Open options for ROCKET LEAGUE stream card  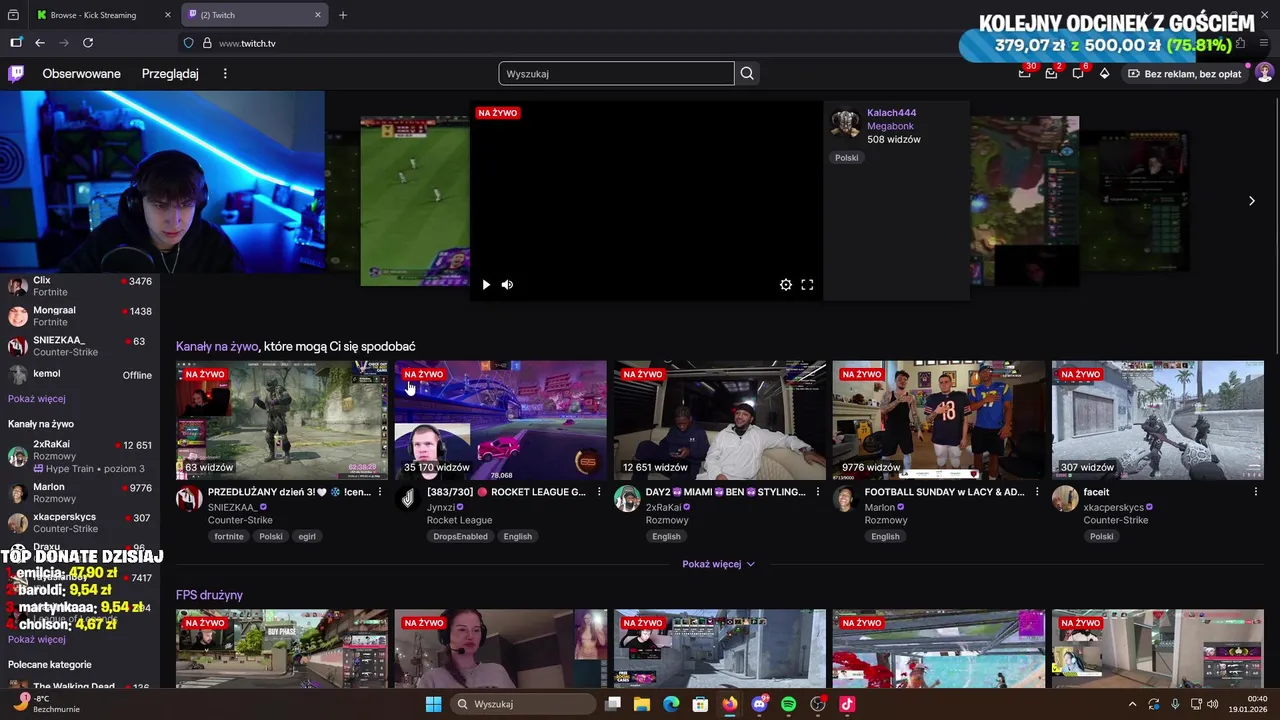(599, 492)
